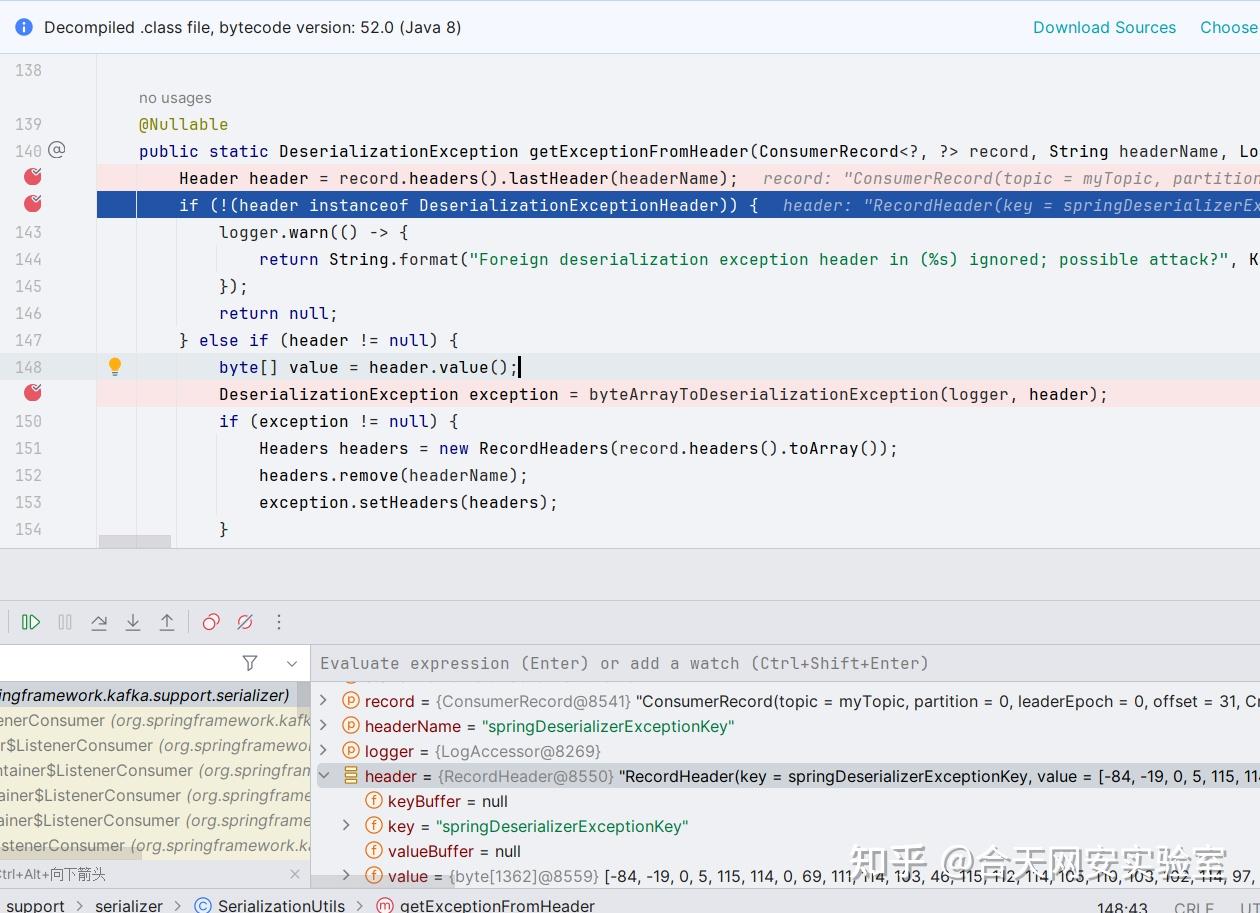The width and height of the screenshot is (1260, 913).
Task: Expand the logger variable node
Action: [324, 751]
